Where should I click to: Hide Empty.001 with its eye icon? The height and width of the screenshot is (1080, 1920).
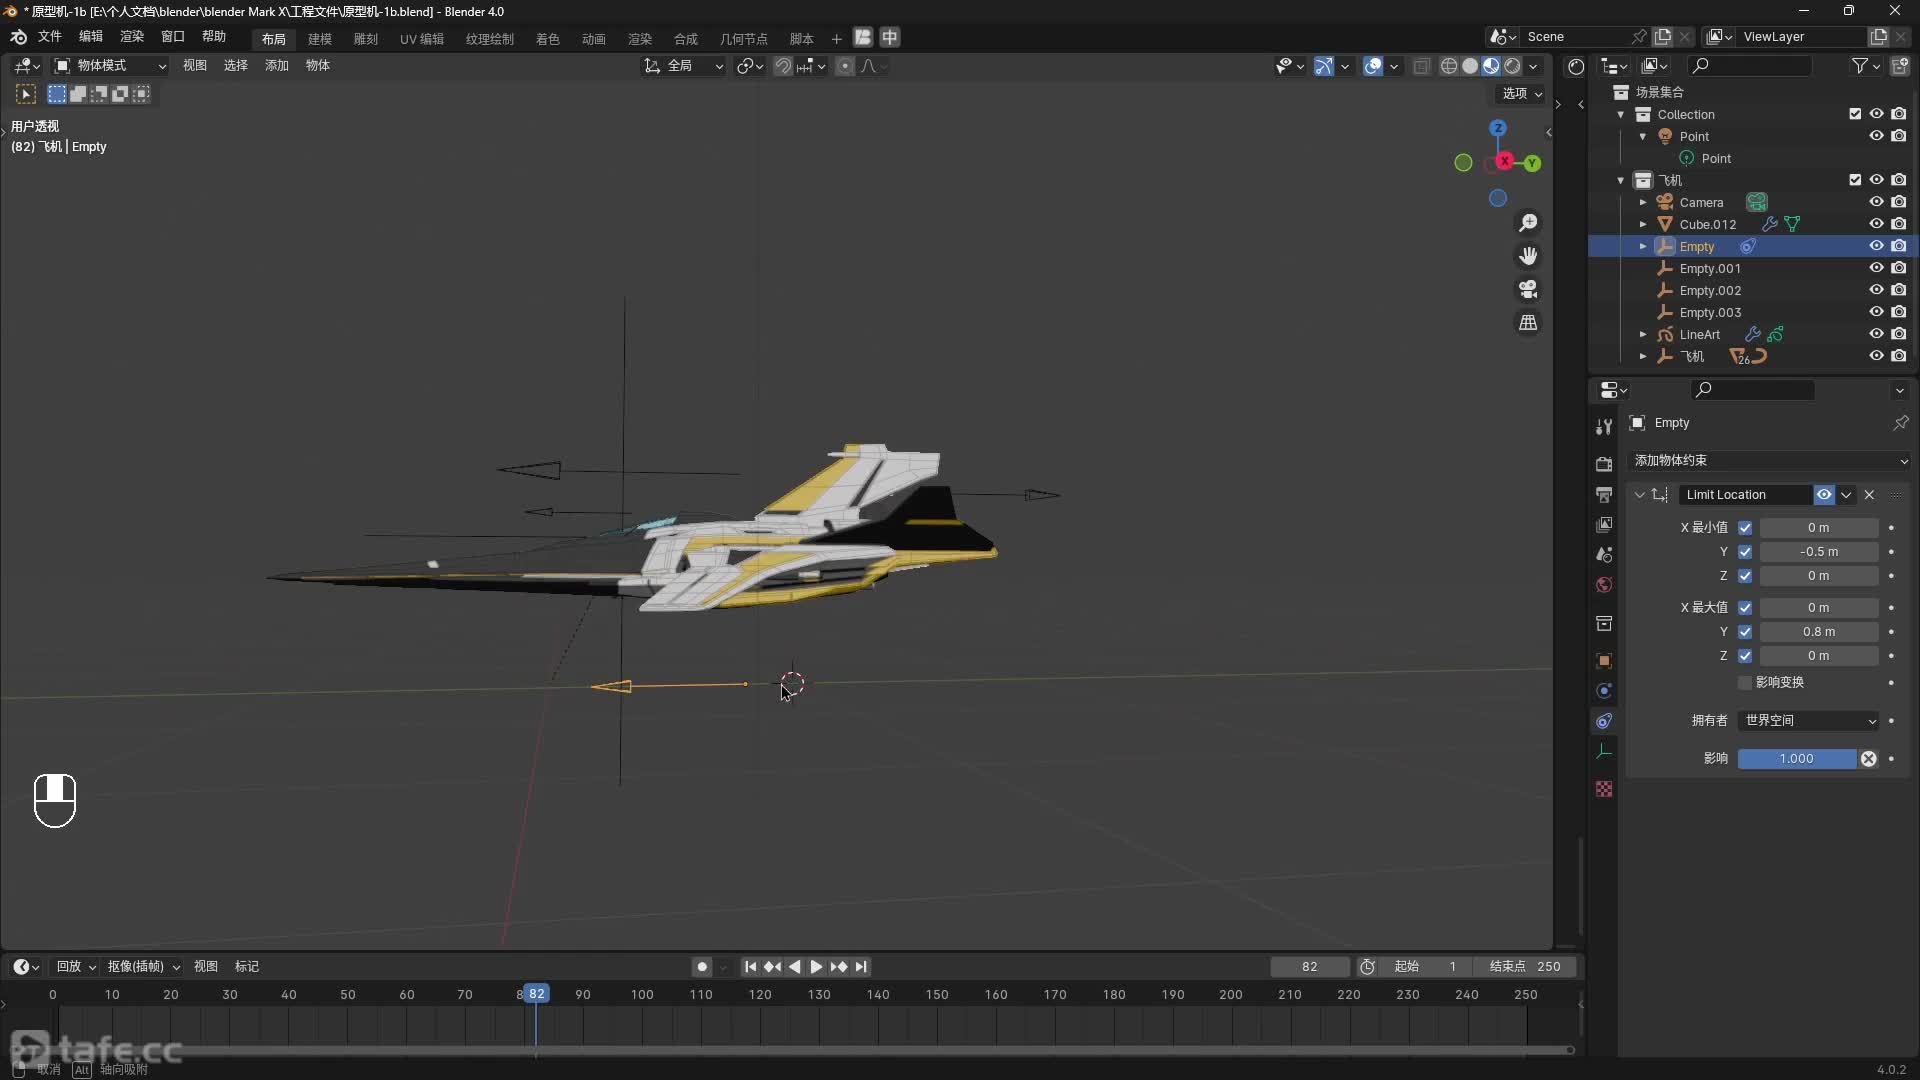tap(1876, 268)
